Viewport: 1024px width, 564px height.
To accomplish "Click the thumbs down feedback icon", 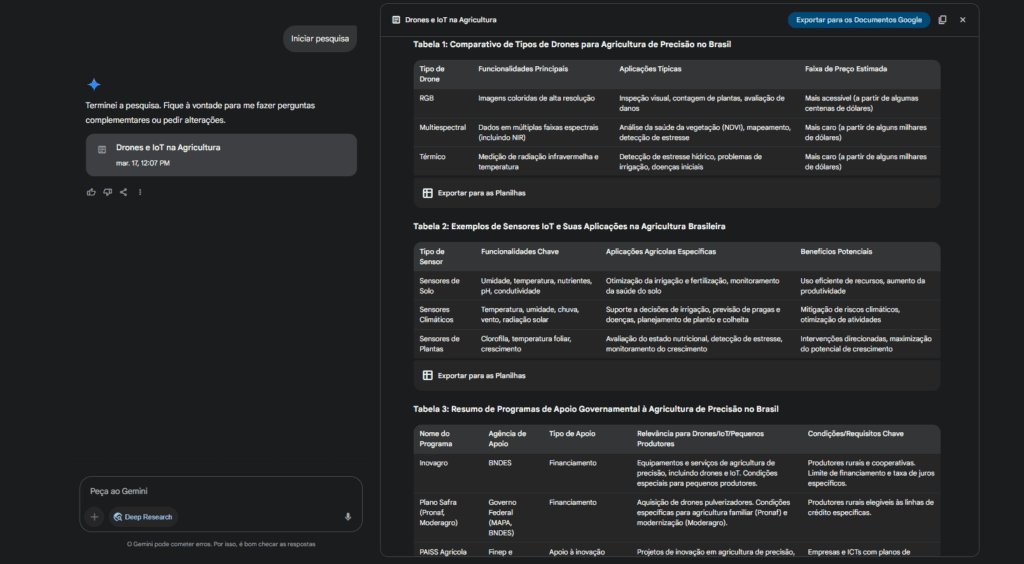I will coord(107,192).
